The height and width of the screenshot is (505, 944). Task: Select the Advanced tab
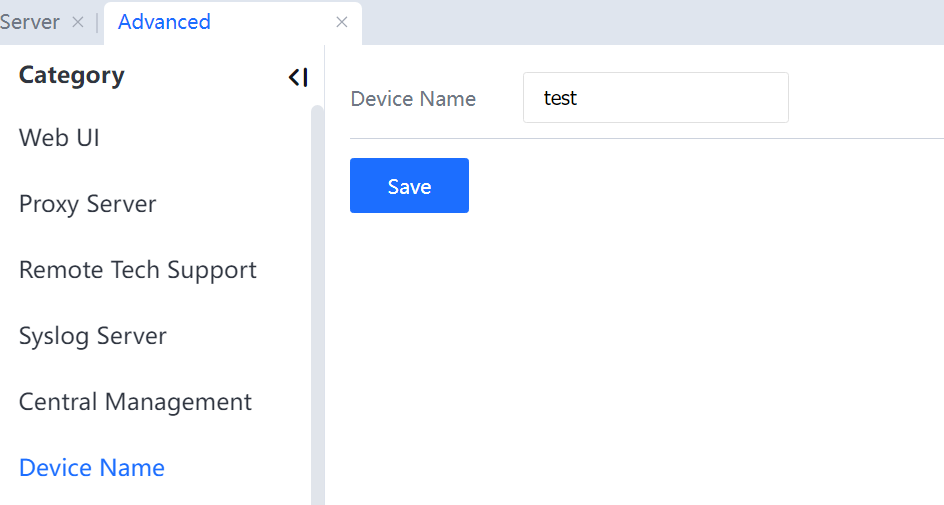[x=164, y=22]
